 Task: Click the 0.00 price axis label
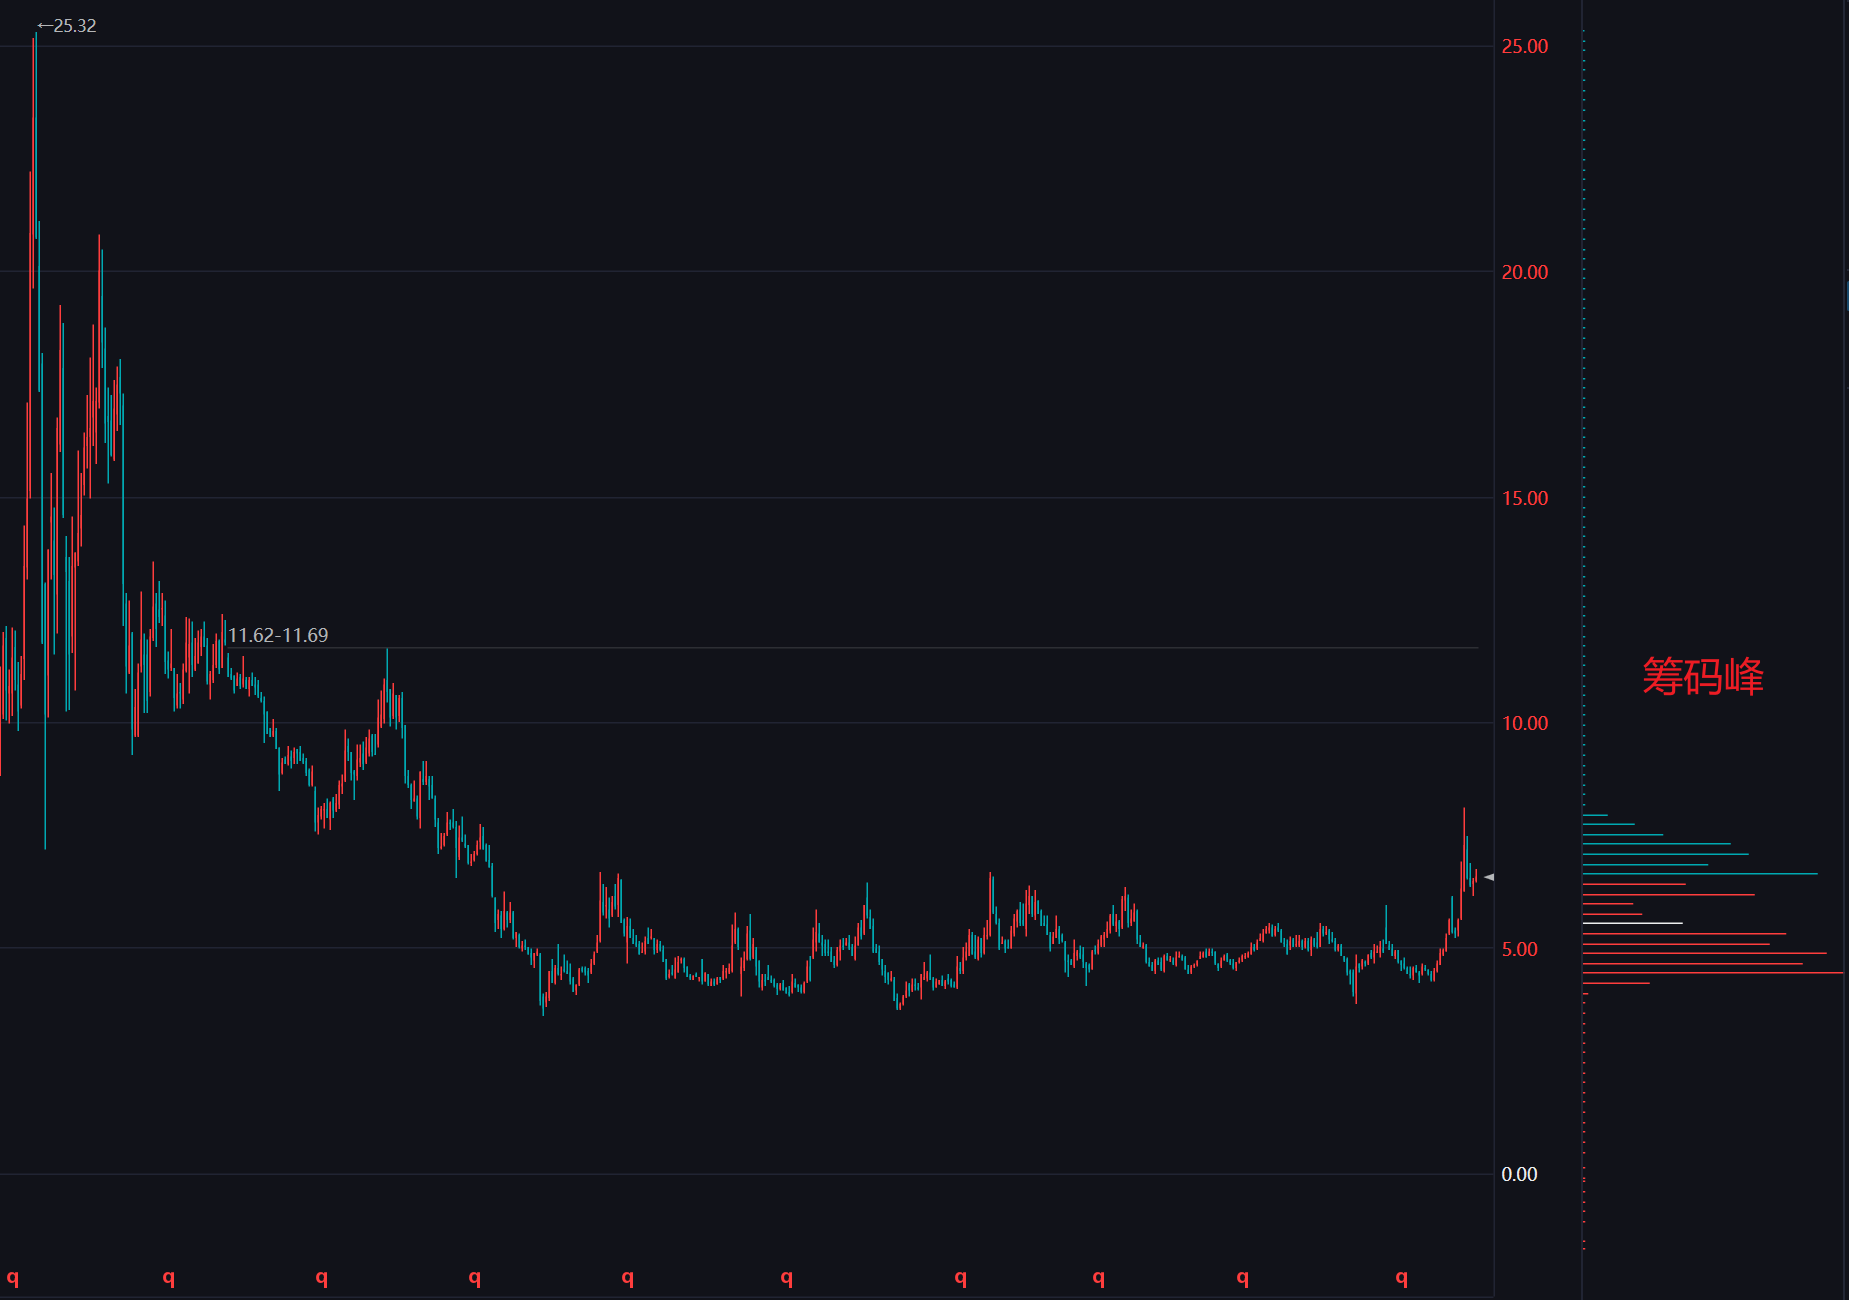tap(1519, 1174)
